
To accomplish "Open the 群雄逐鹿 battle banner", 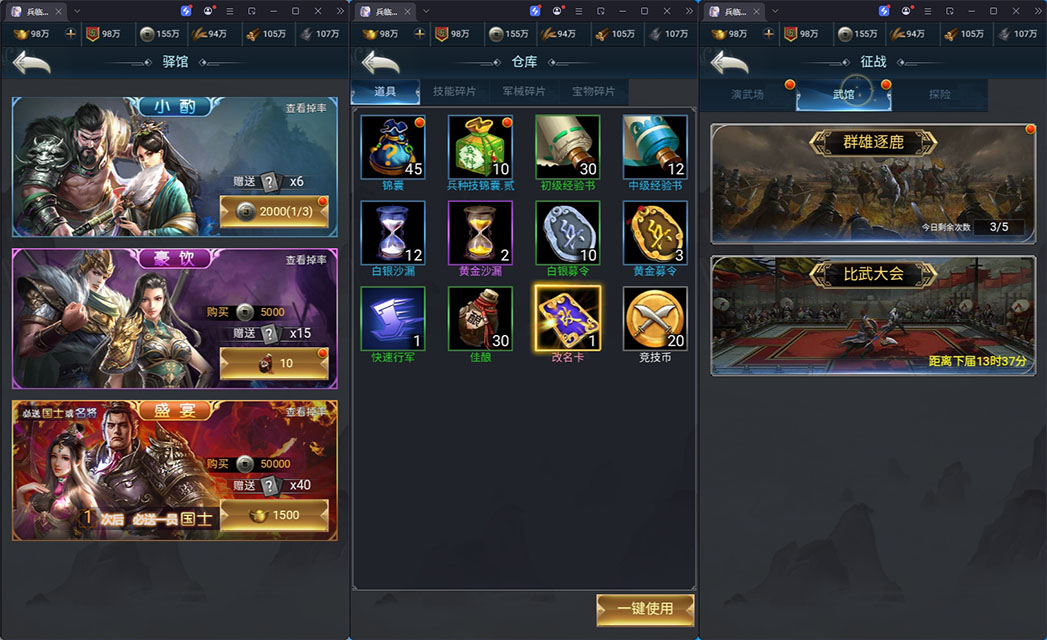I will click(x=873, y=184).
